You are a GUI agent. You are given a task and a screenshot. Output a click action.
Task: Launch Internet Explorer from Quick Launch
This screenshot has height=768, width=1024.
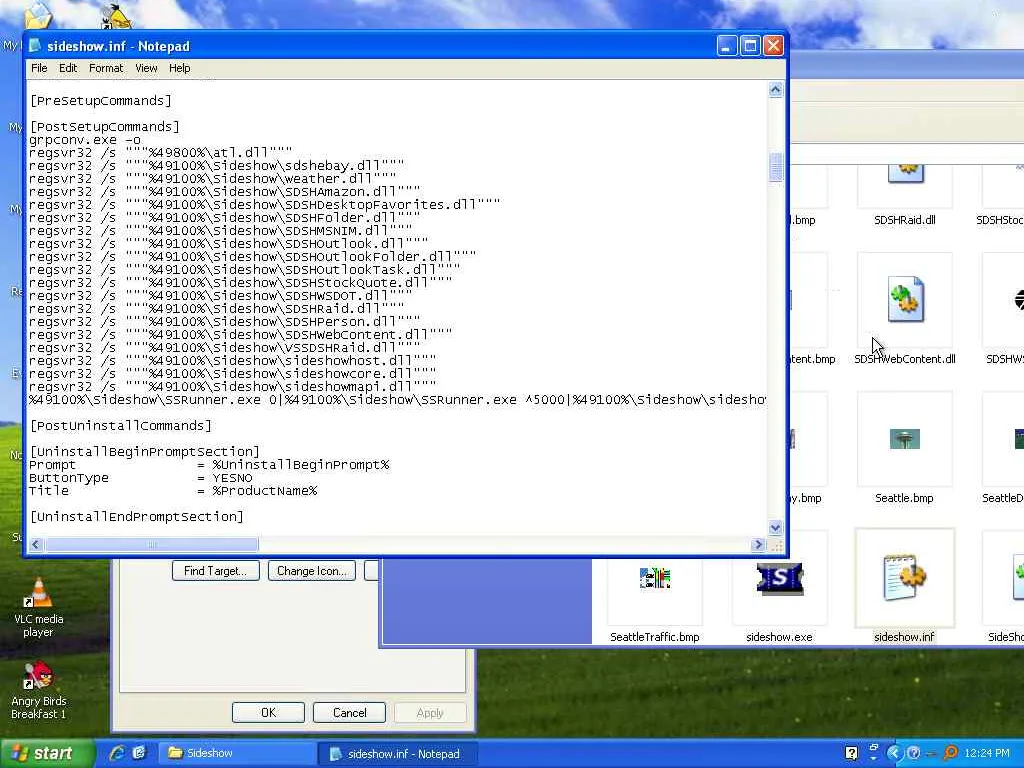tap(117, 753)
